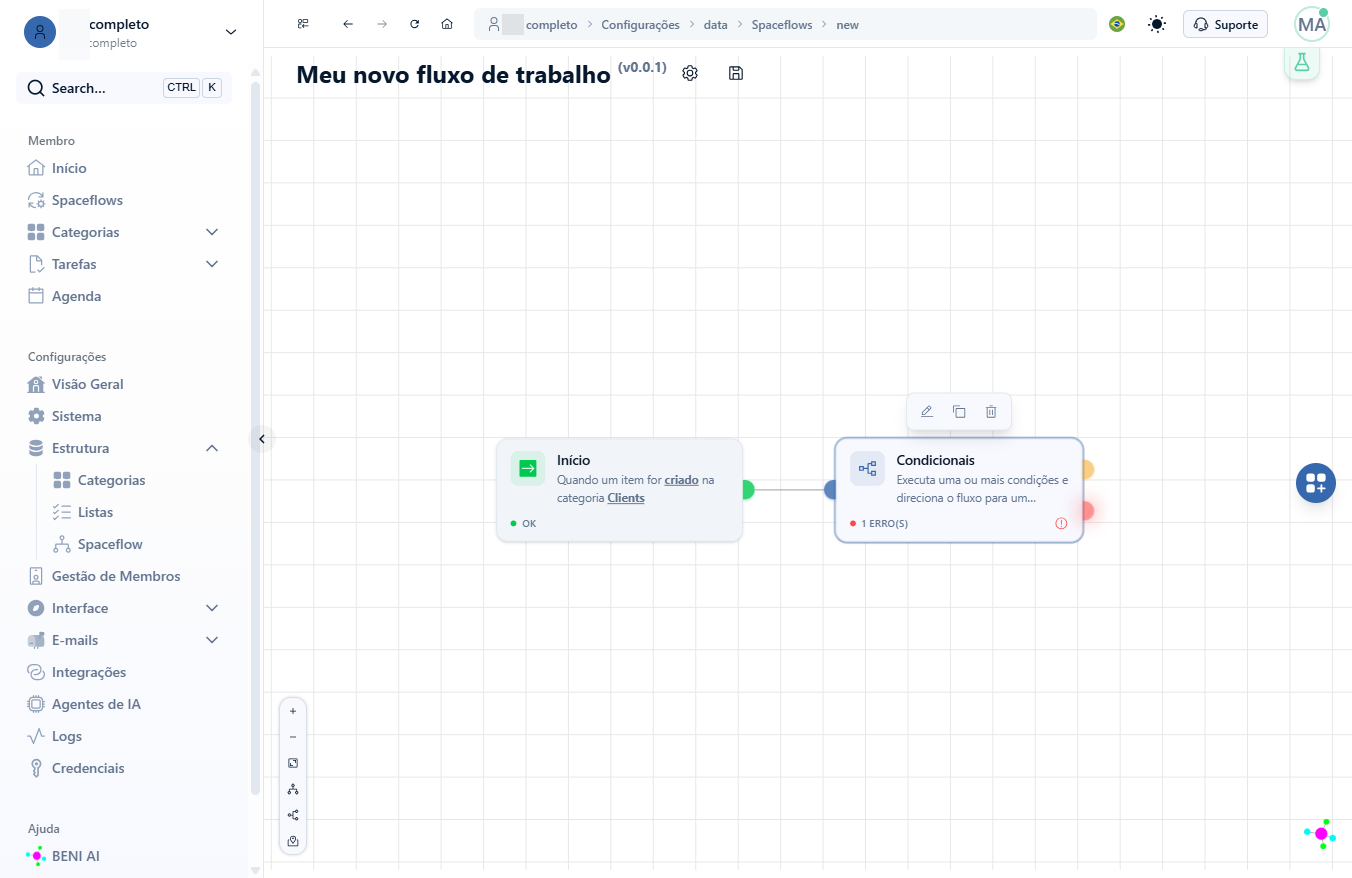Zoom in on the canvas
Screen dimensions: 1352x878
293,711
